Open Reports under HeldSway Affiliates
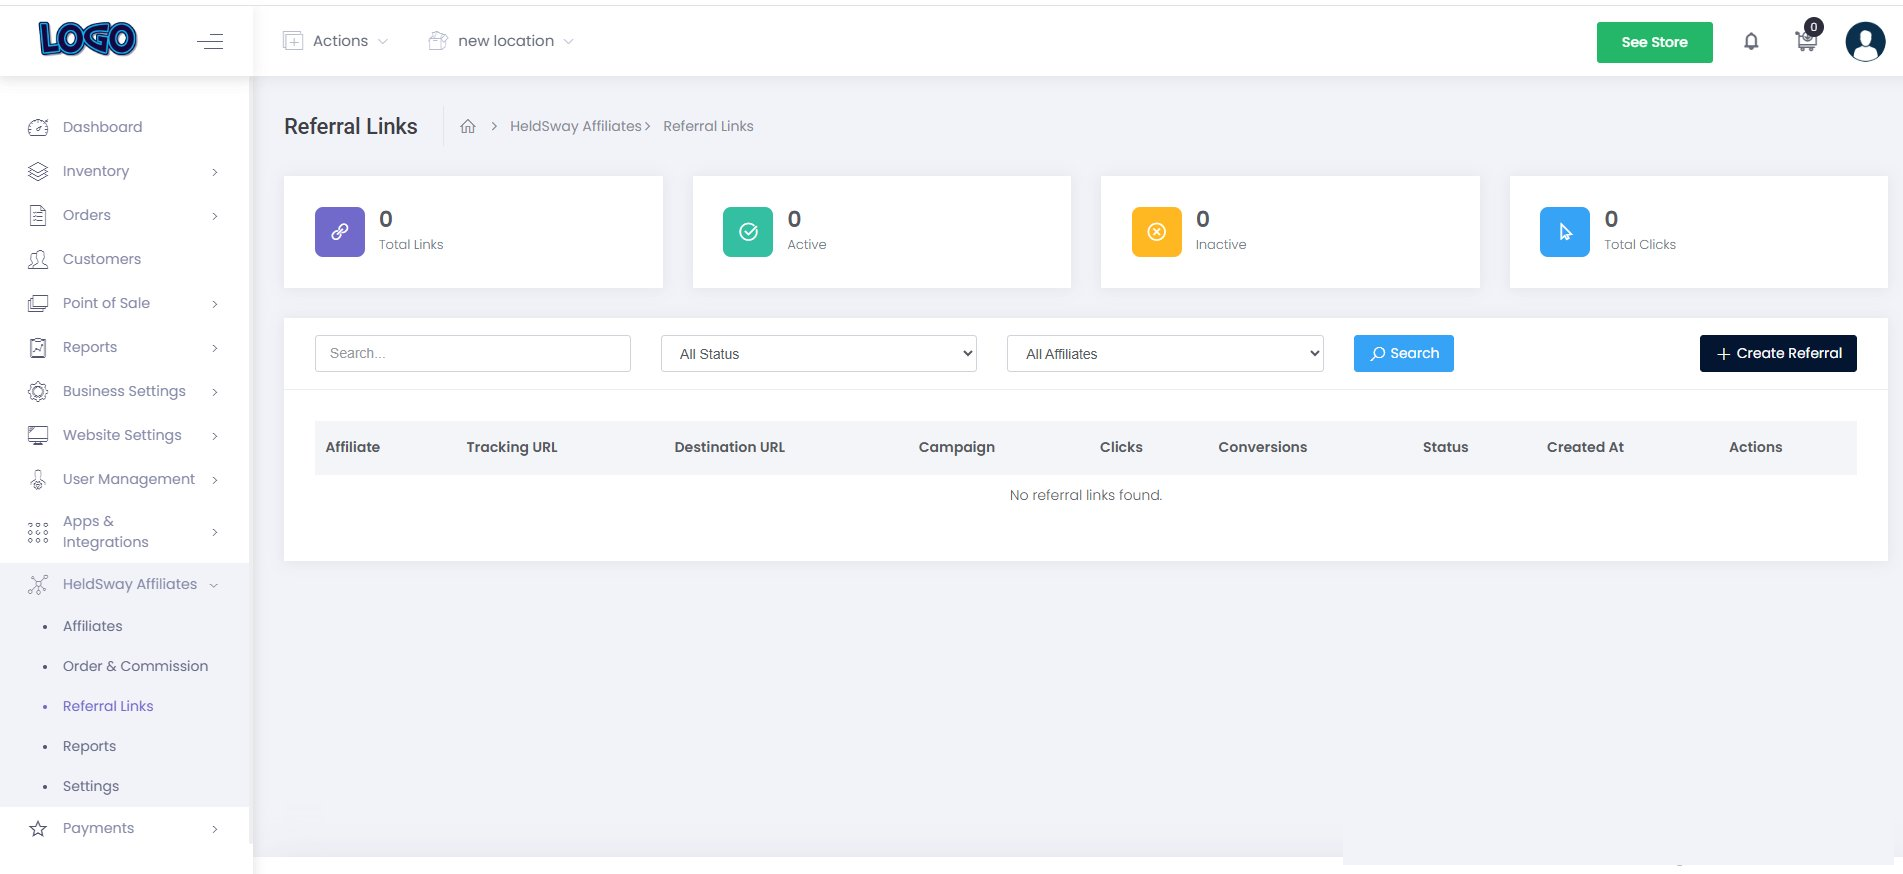 [89, 746]
